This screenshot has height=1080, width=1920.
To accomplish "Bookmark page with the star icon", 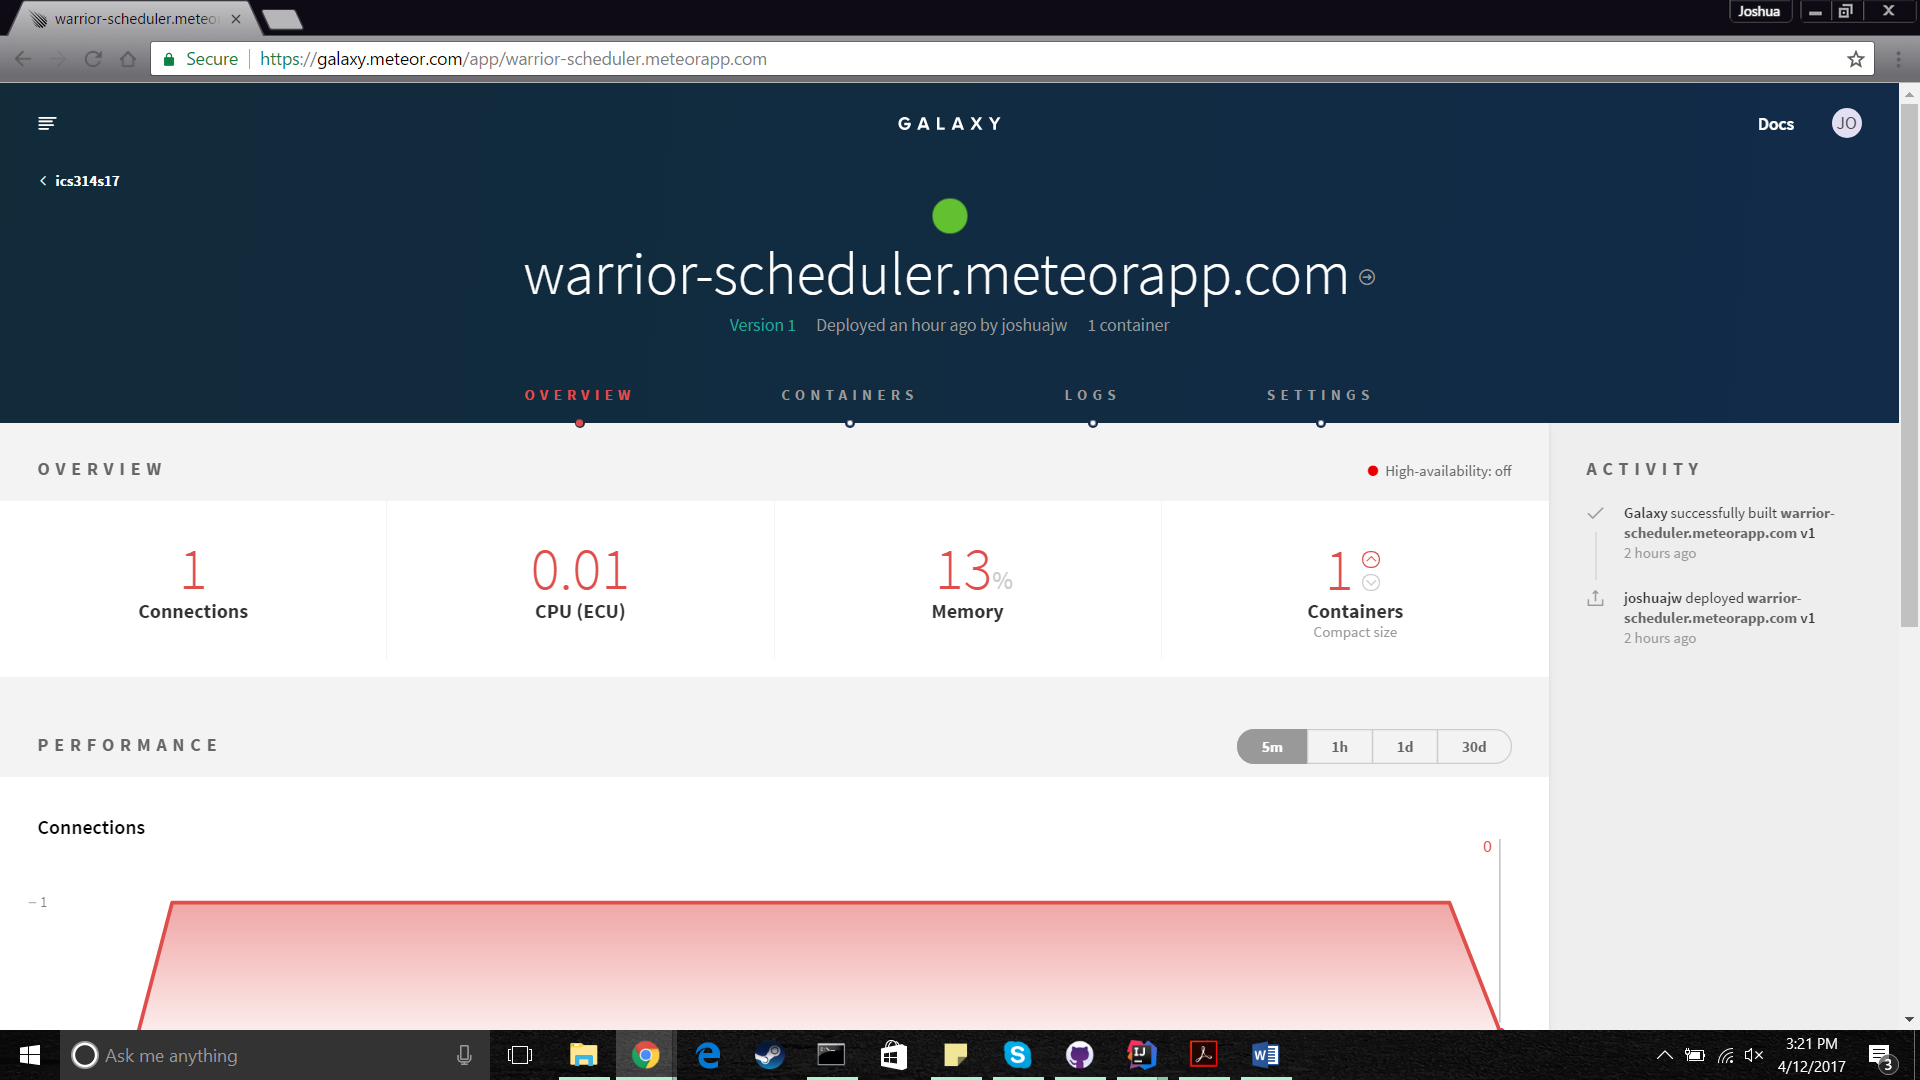I will [x=1856, y=59].
